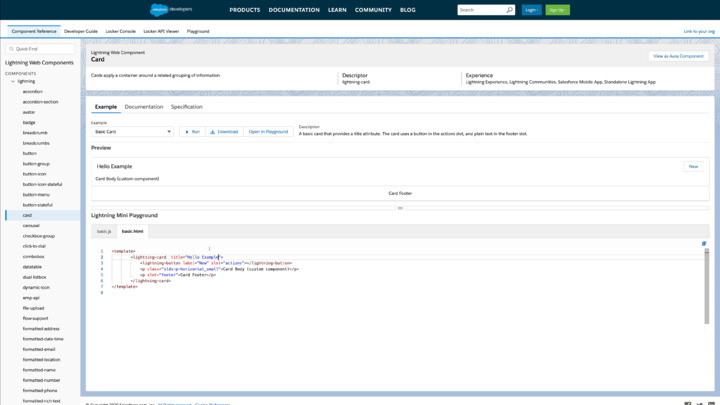Click the Sign Up button

[x=557, y=10]
